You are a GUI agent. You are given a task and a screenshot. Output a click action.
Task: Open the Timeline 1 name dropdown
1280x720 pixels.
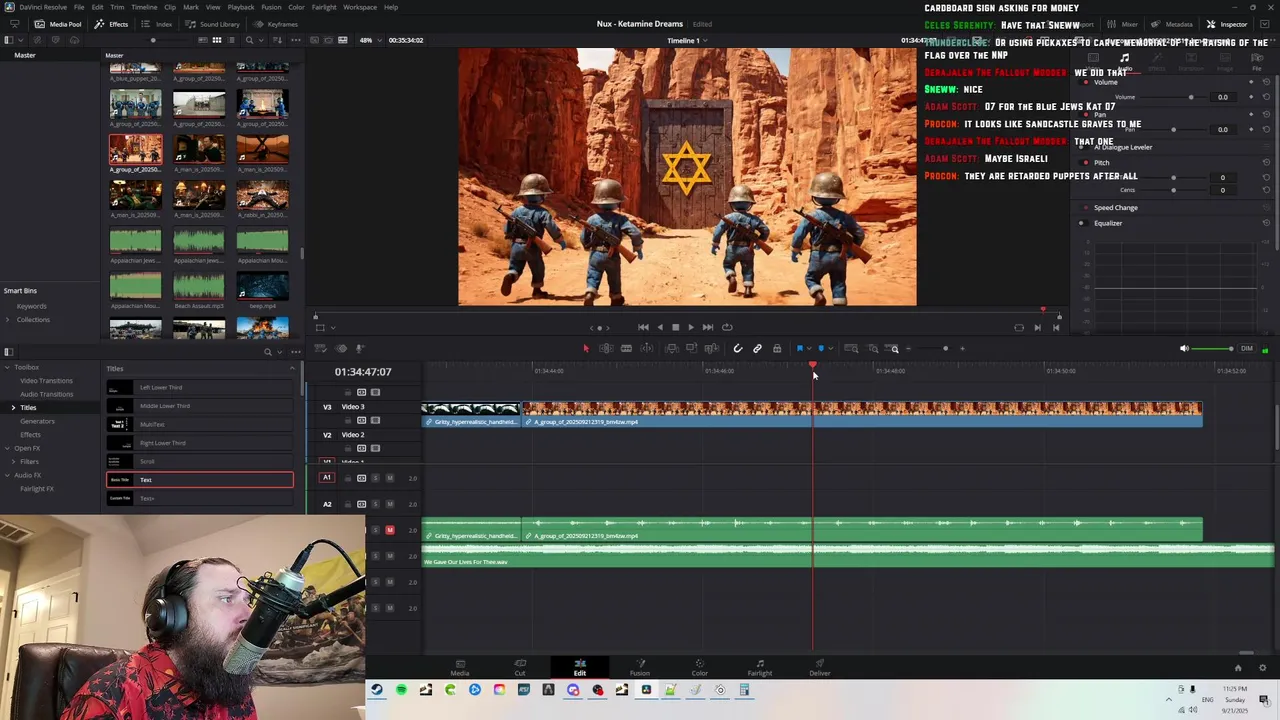687,40
